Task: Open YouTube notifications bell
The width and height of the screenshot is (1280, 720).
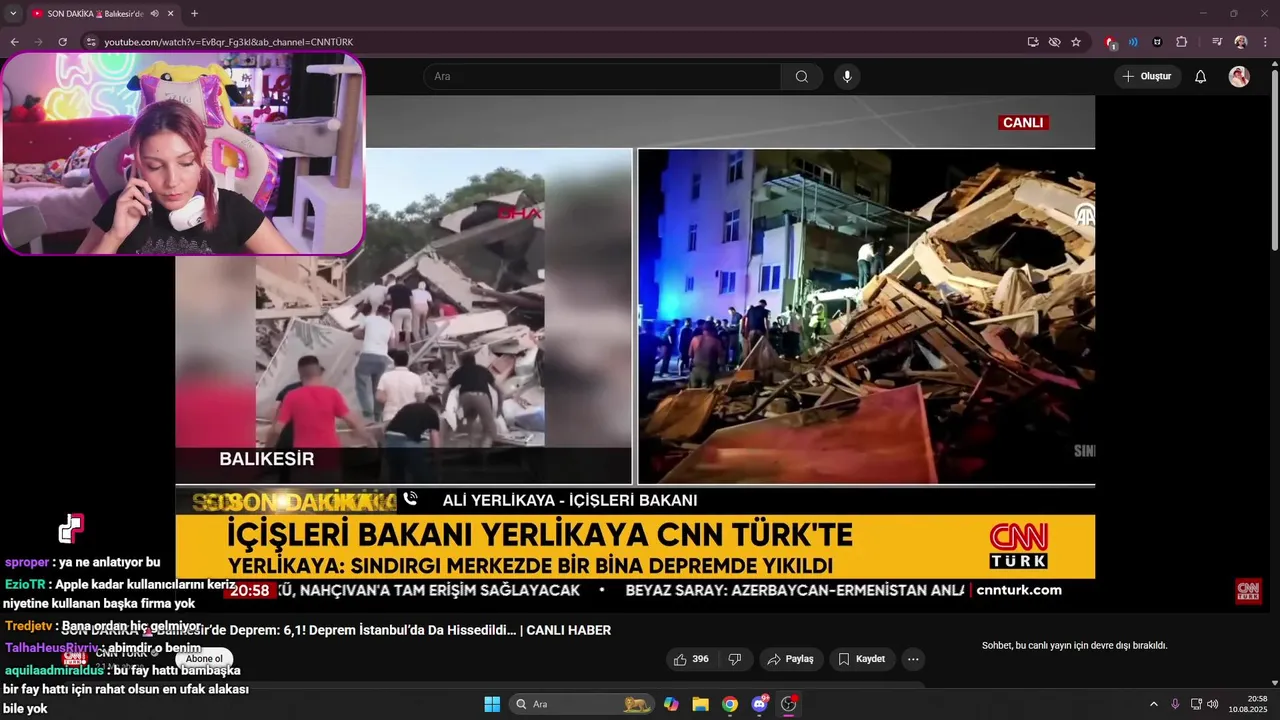Action: point(1201,76)
